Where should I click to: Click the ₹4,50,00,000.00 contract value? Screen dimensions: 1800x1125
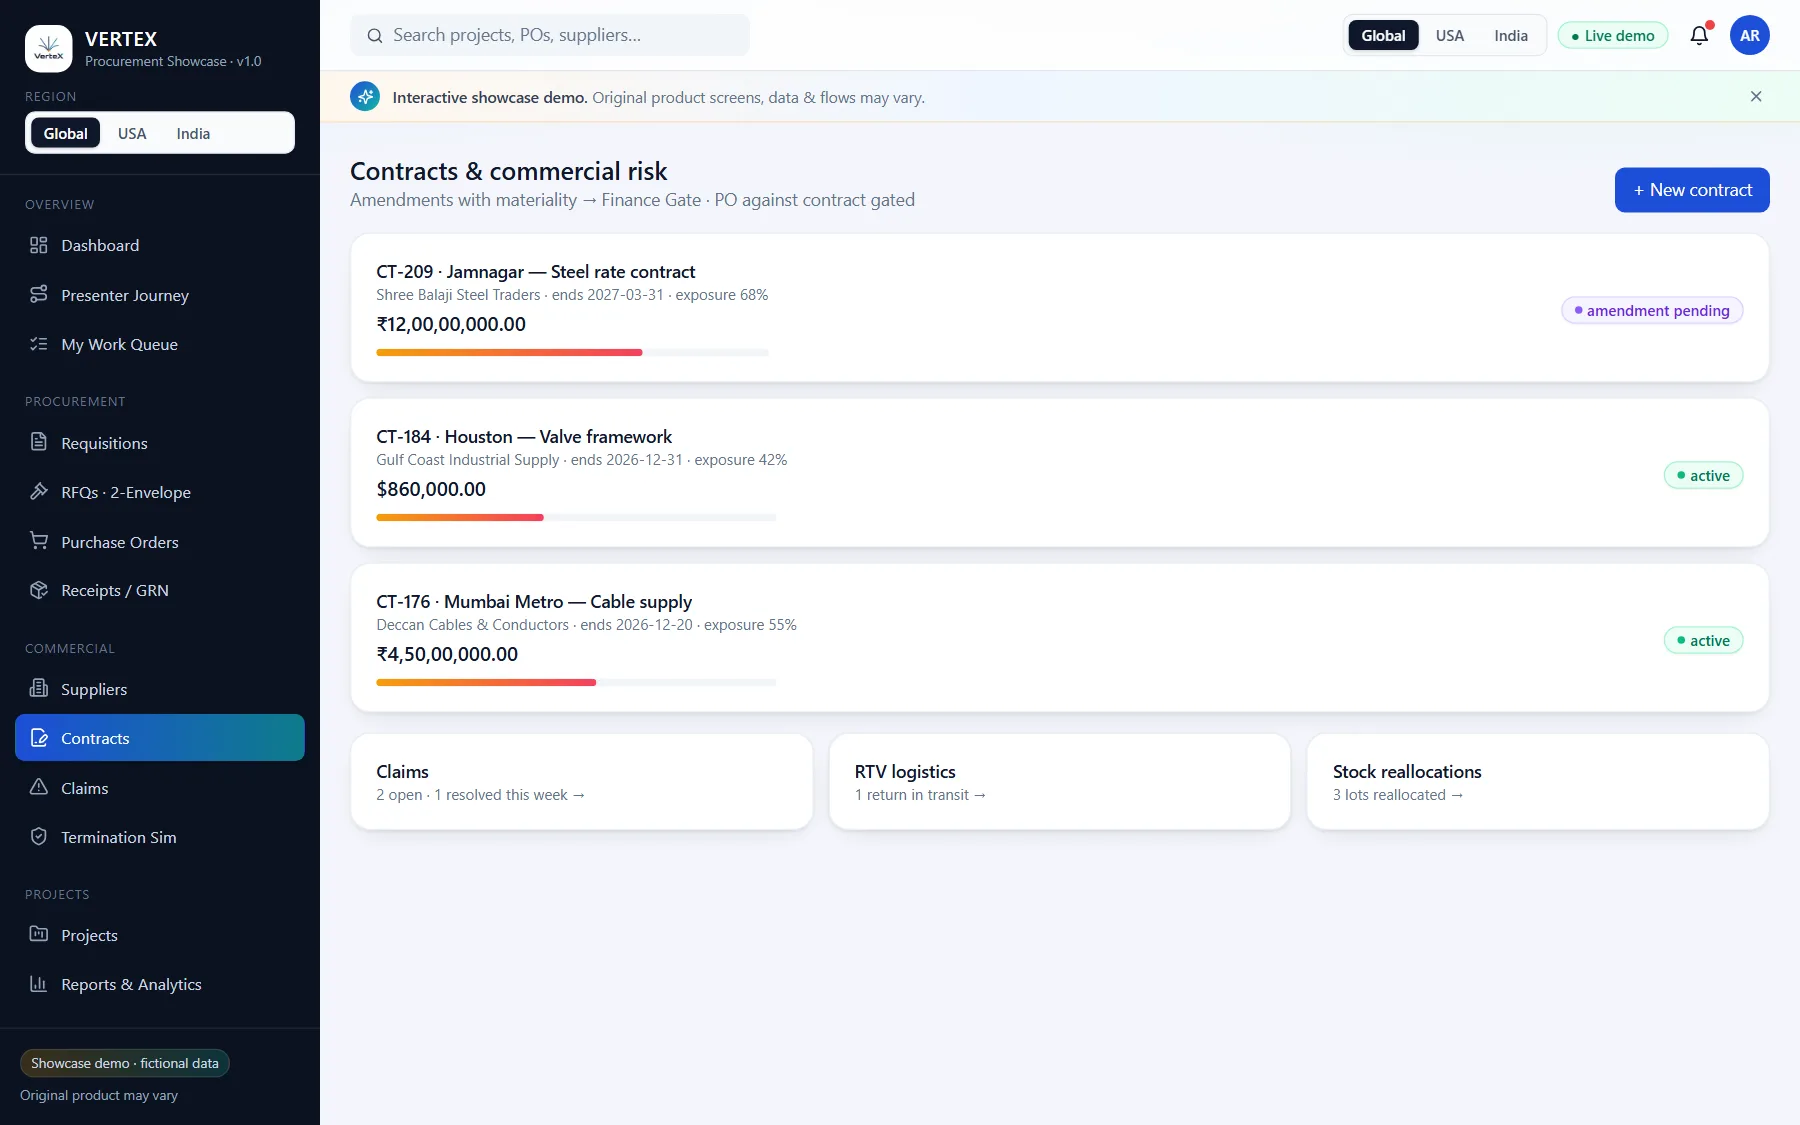click(x=447, y=654)
